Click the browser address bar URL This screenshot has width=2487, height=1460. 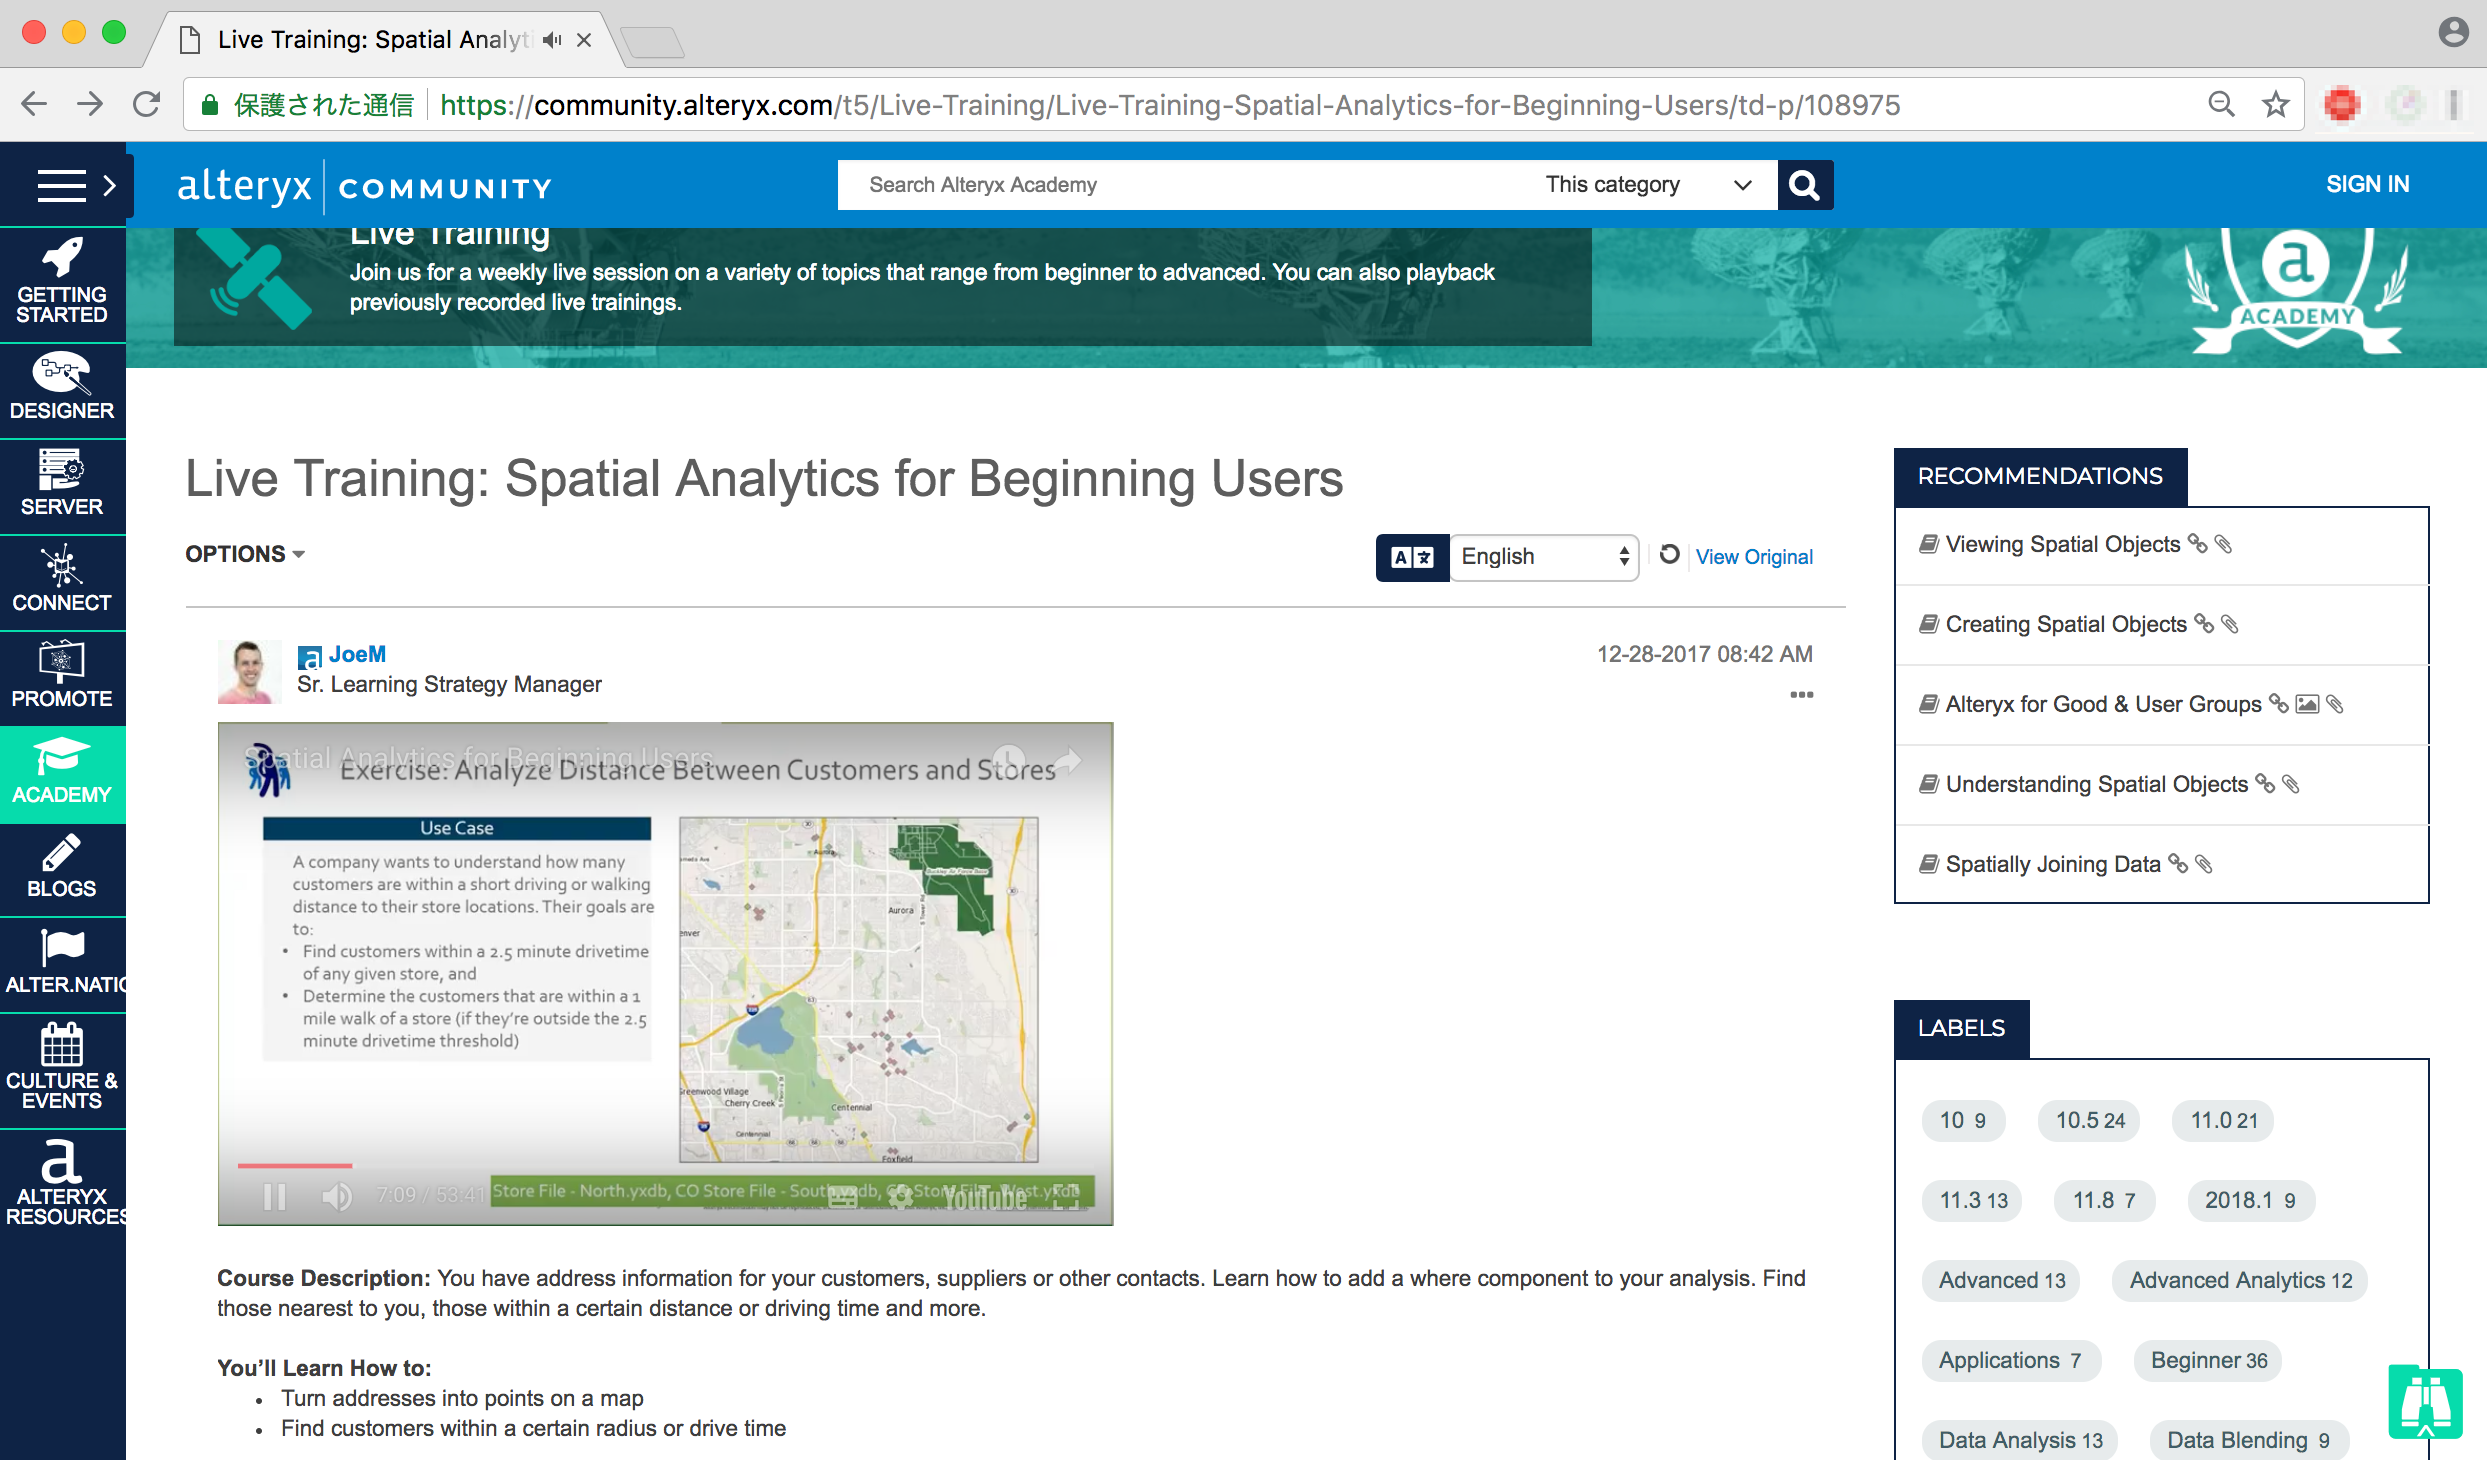[1170, 104]
